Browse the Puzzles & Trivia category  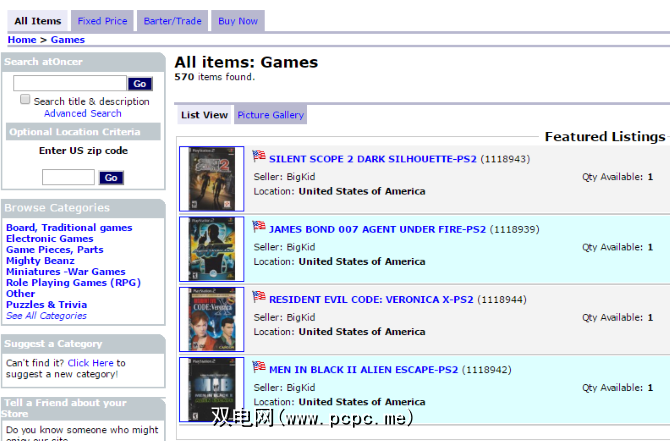pos(47,305)
